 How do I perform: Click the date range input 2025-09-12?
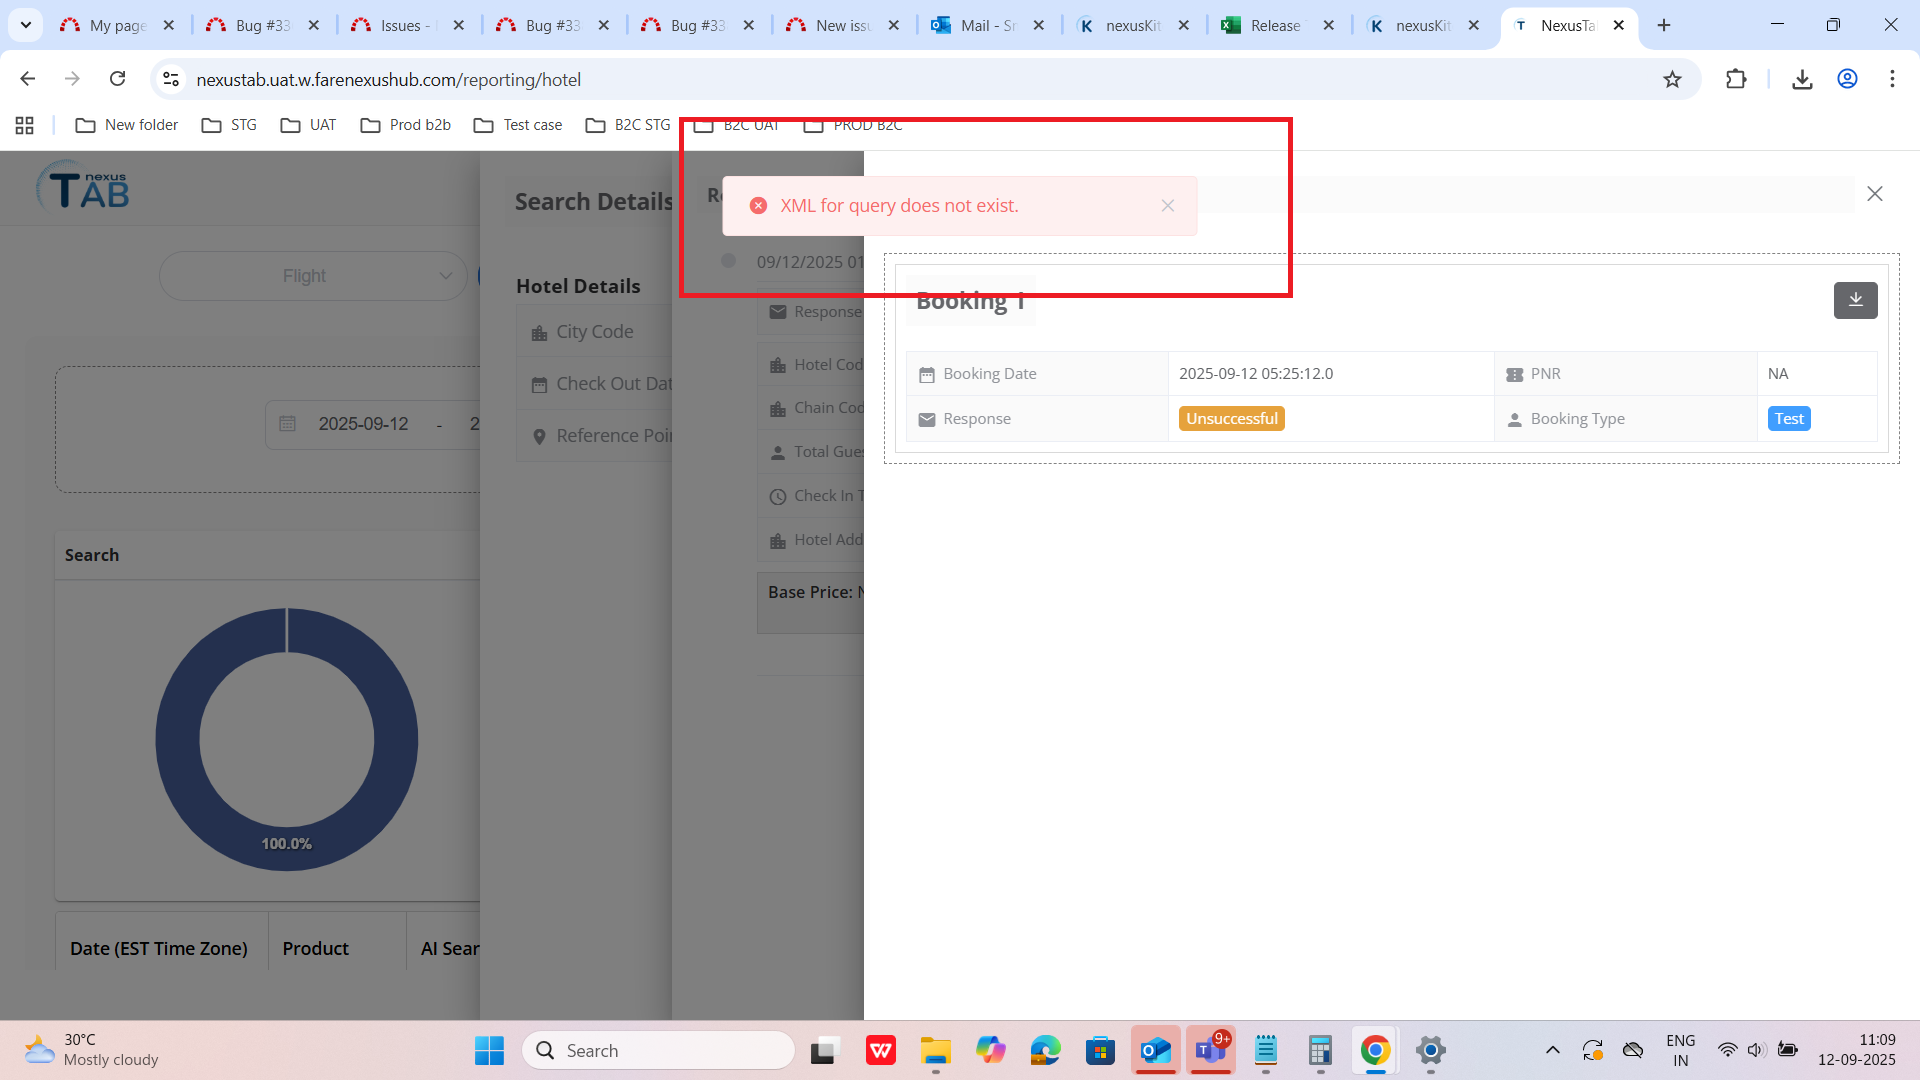(363, 424)
